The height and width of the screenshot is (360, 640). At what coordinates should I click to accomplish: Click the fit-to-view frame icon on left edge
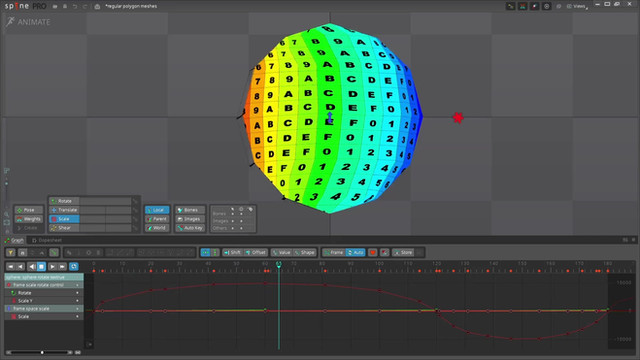[7, 222]
